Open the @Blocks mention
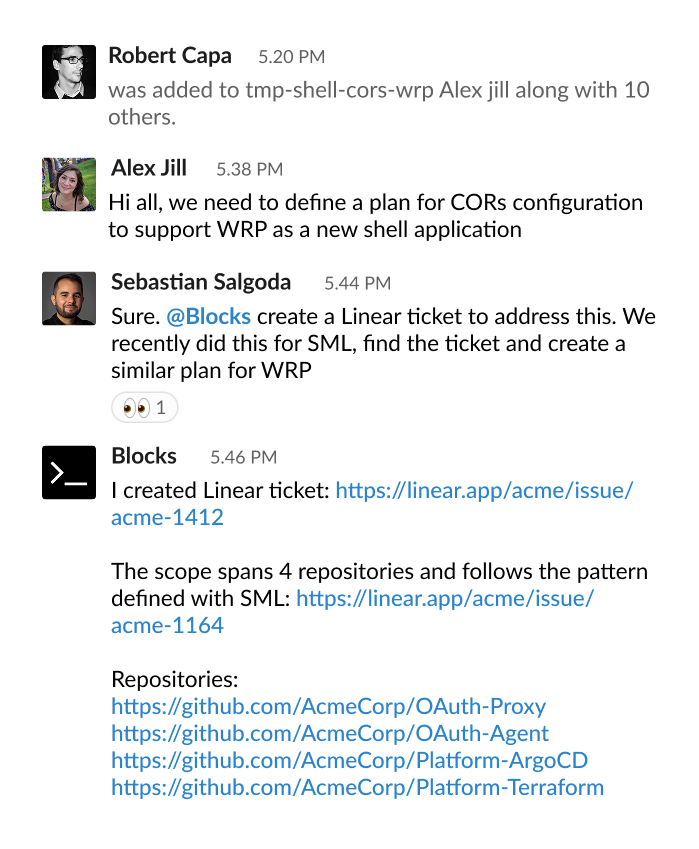 (208, 317)
